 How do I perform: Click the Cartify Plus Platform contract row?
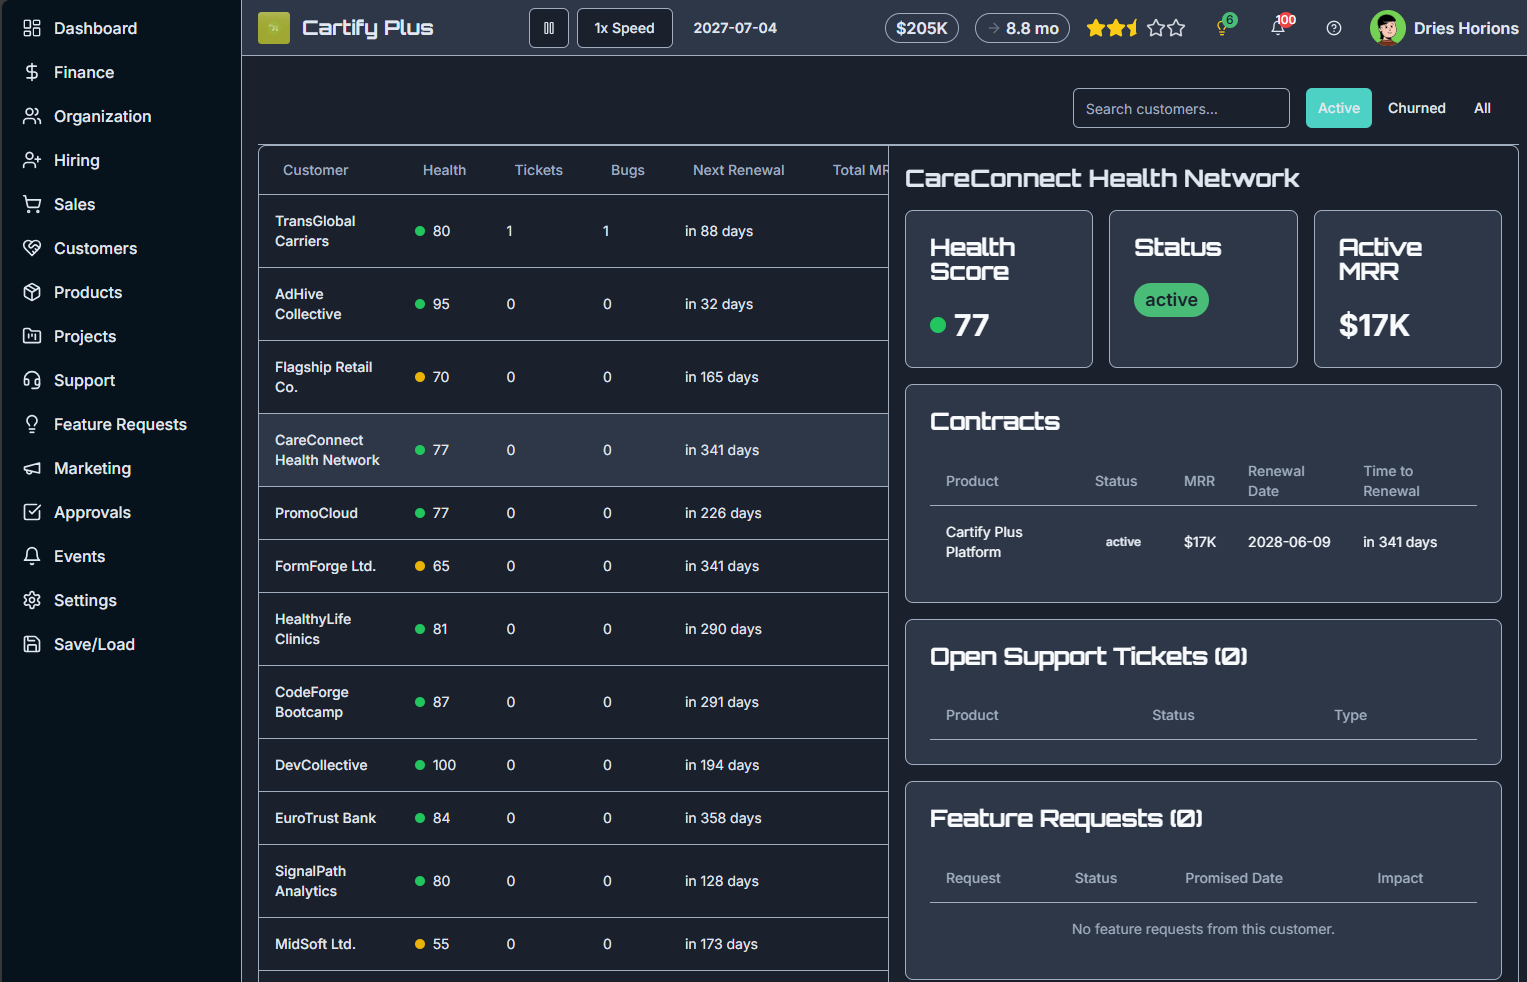point(1203,542)
